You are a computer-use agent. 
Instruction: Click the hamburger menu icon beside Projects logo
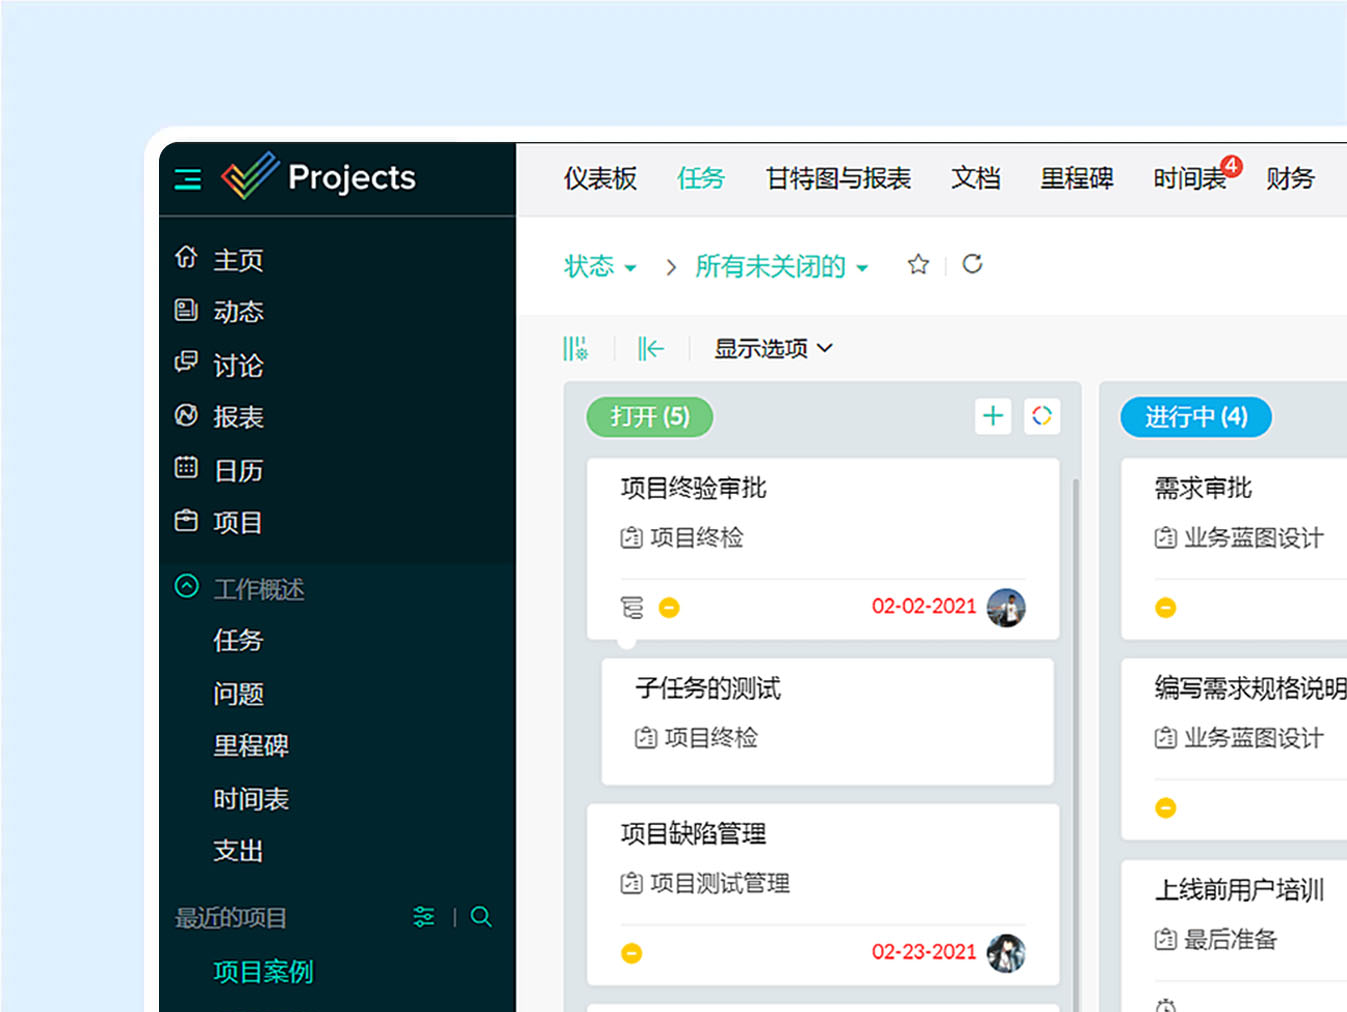pyautogui.click(x=188, y=179)
